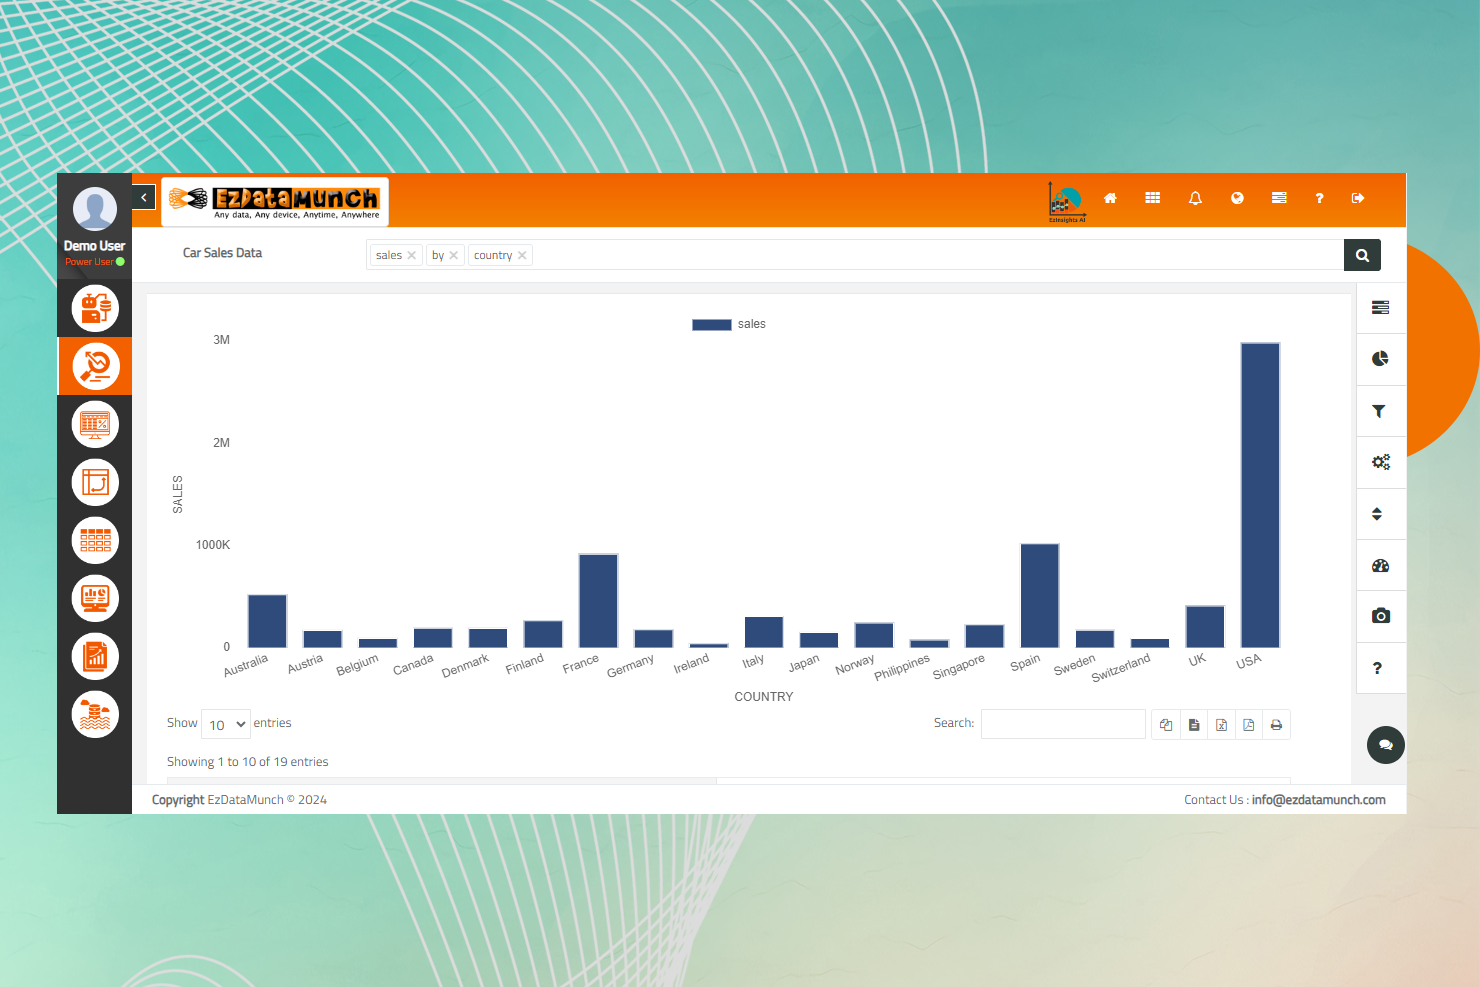Open the filter funnel tool
The height and width of the screenshot is (987, 1480).
click(x=1380, y=411)
